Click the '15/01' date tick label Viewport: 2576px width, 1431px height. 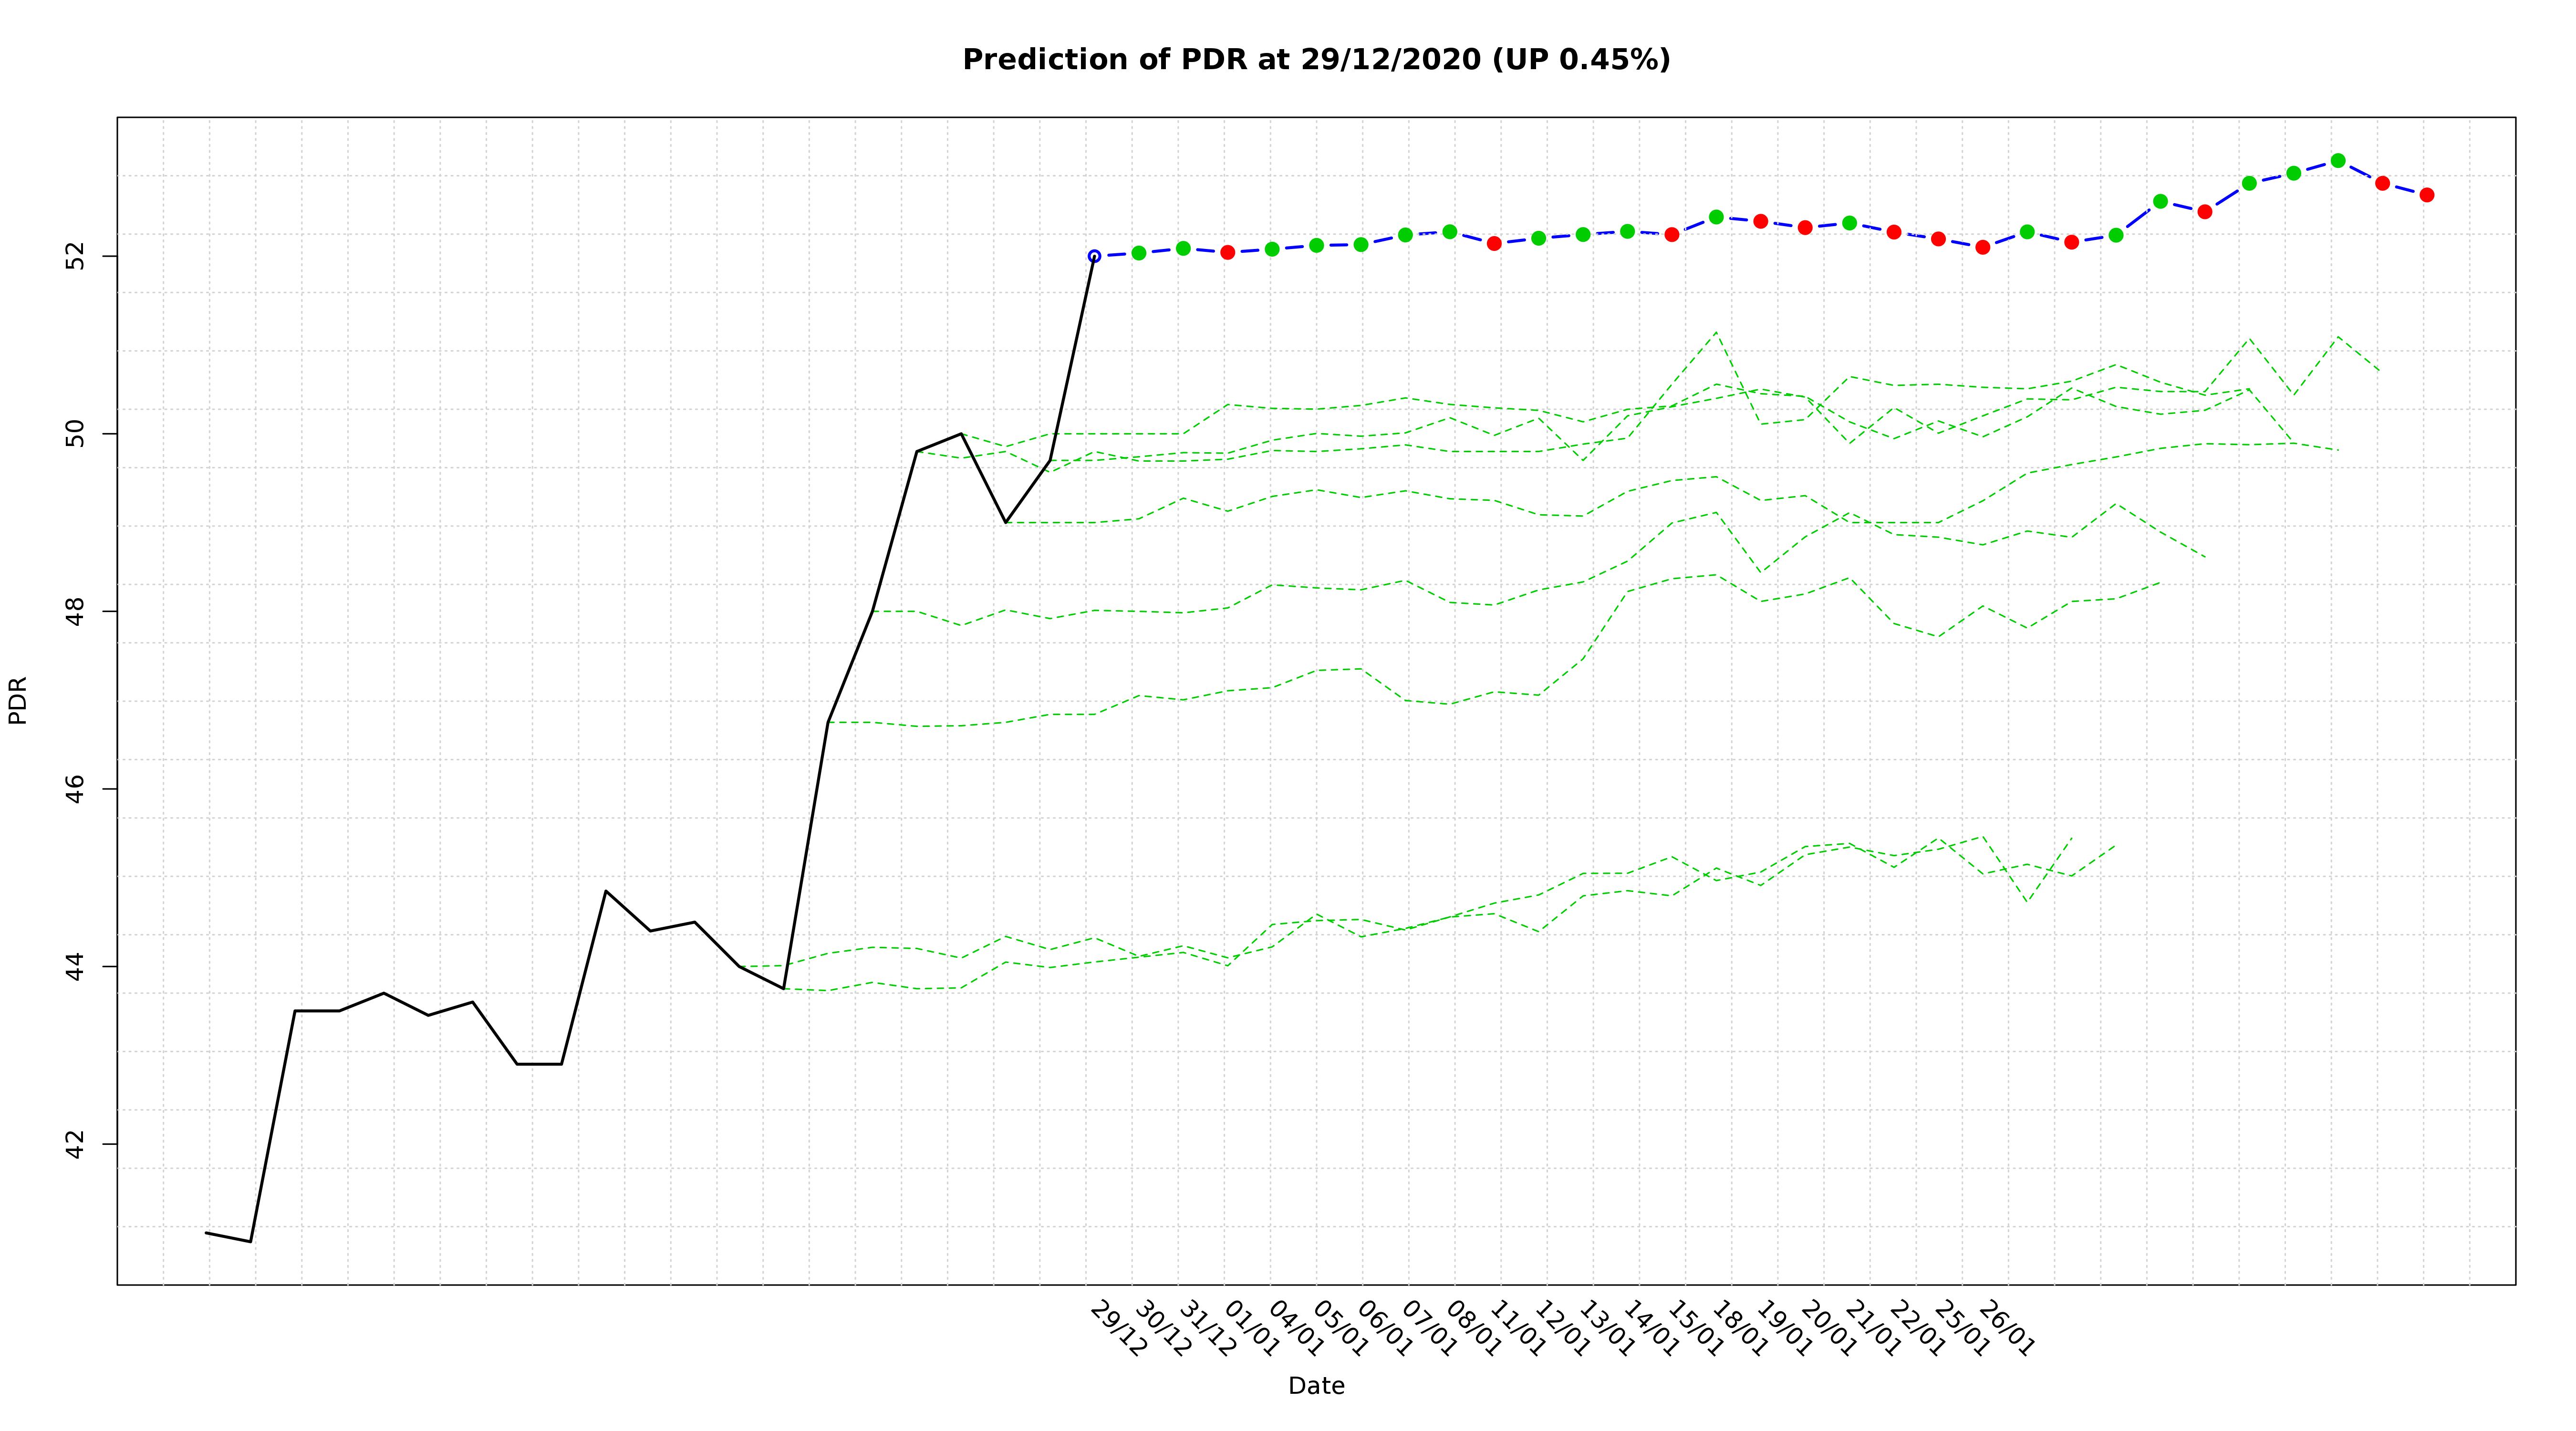tap(1695, 1329)
